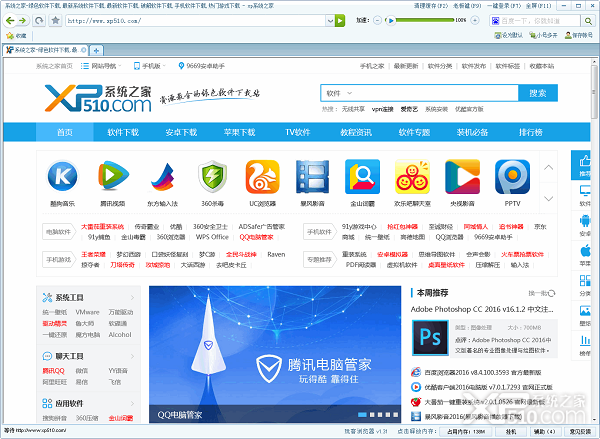
Task: Click the WPS Office link
Action: tap(212, 237)
